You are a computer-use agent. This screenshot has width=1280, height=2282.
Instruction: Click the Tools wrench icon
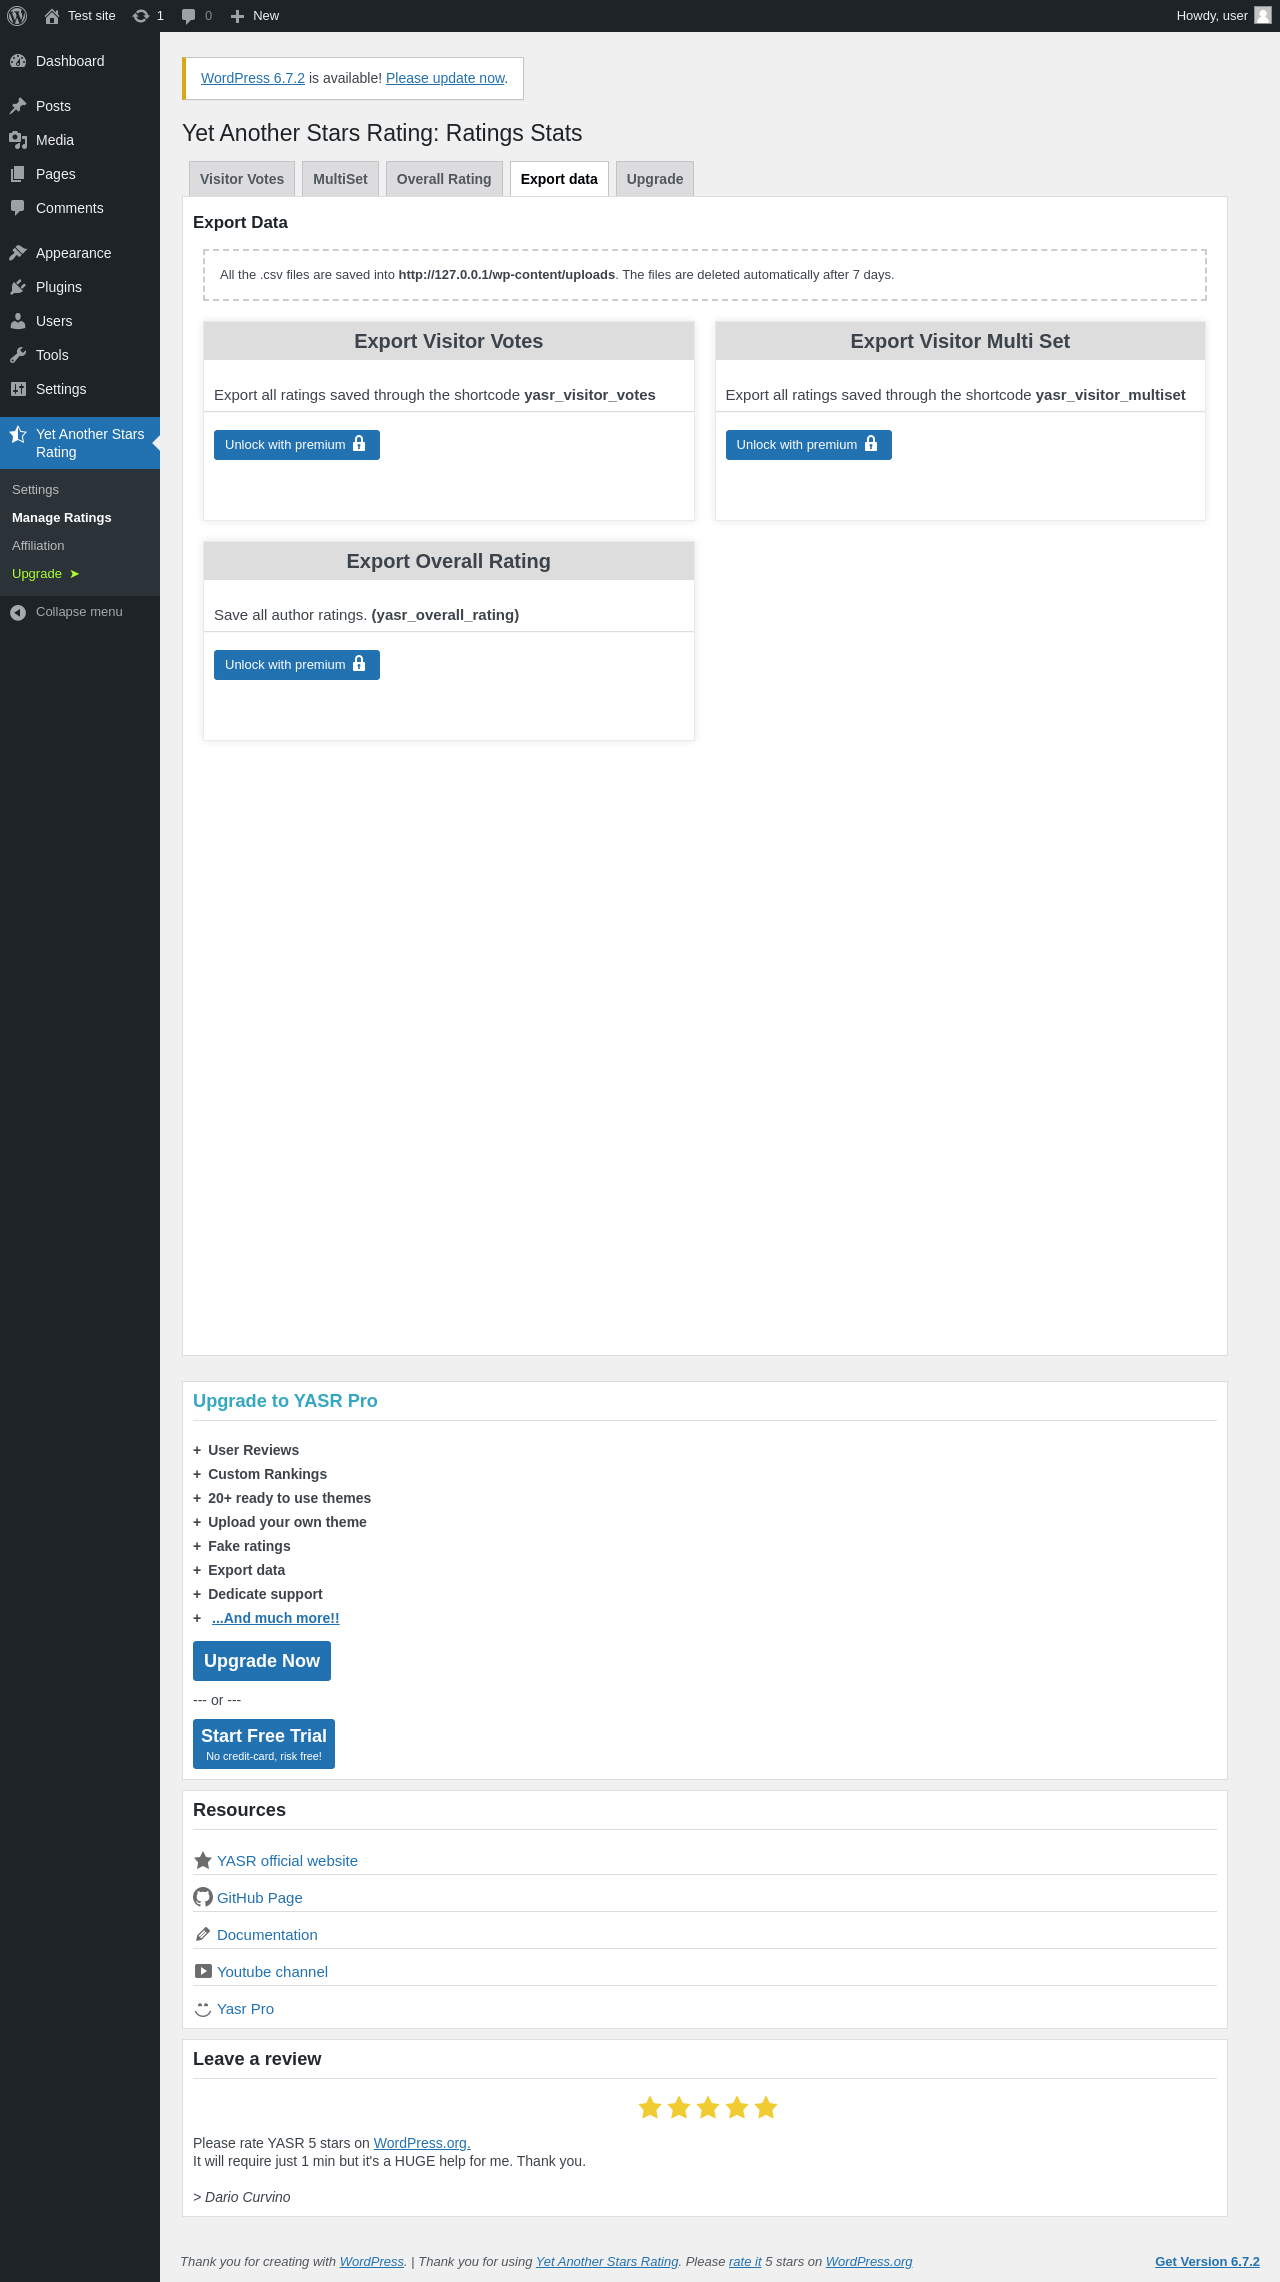(x=18, y=355)
